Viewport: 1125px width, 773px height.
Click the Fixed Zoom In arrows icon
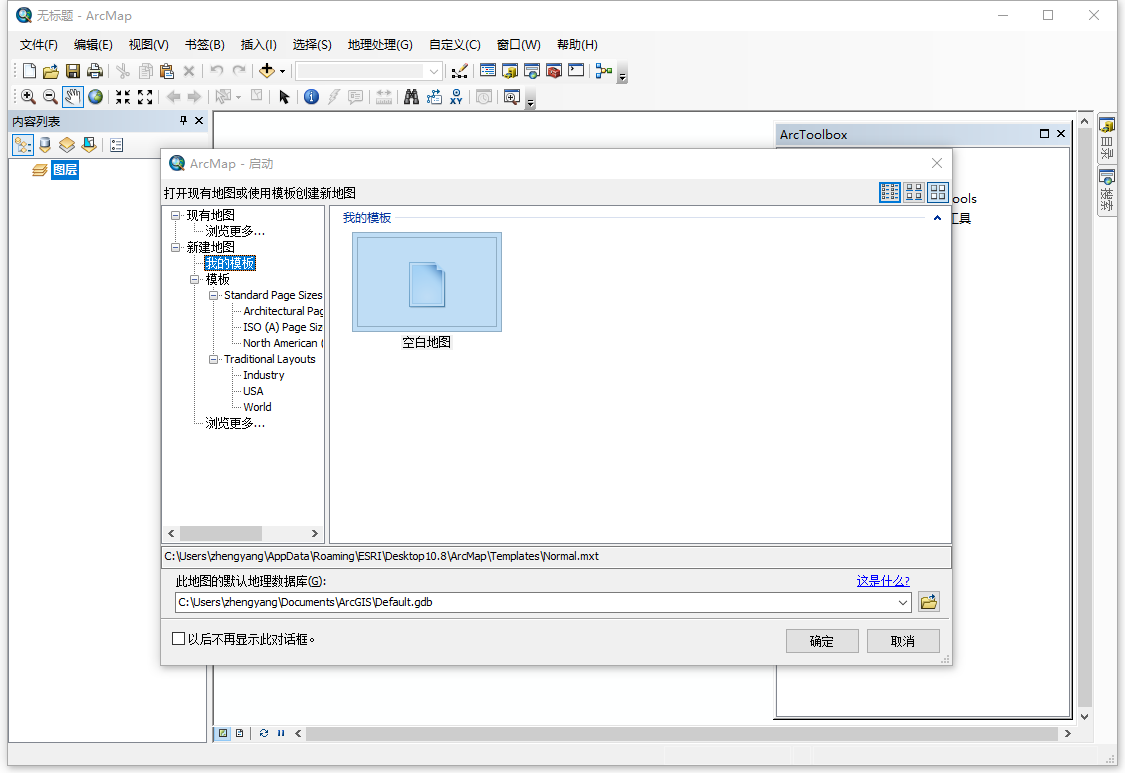pos(123,97)
